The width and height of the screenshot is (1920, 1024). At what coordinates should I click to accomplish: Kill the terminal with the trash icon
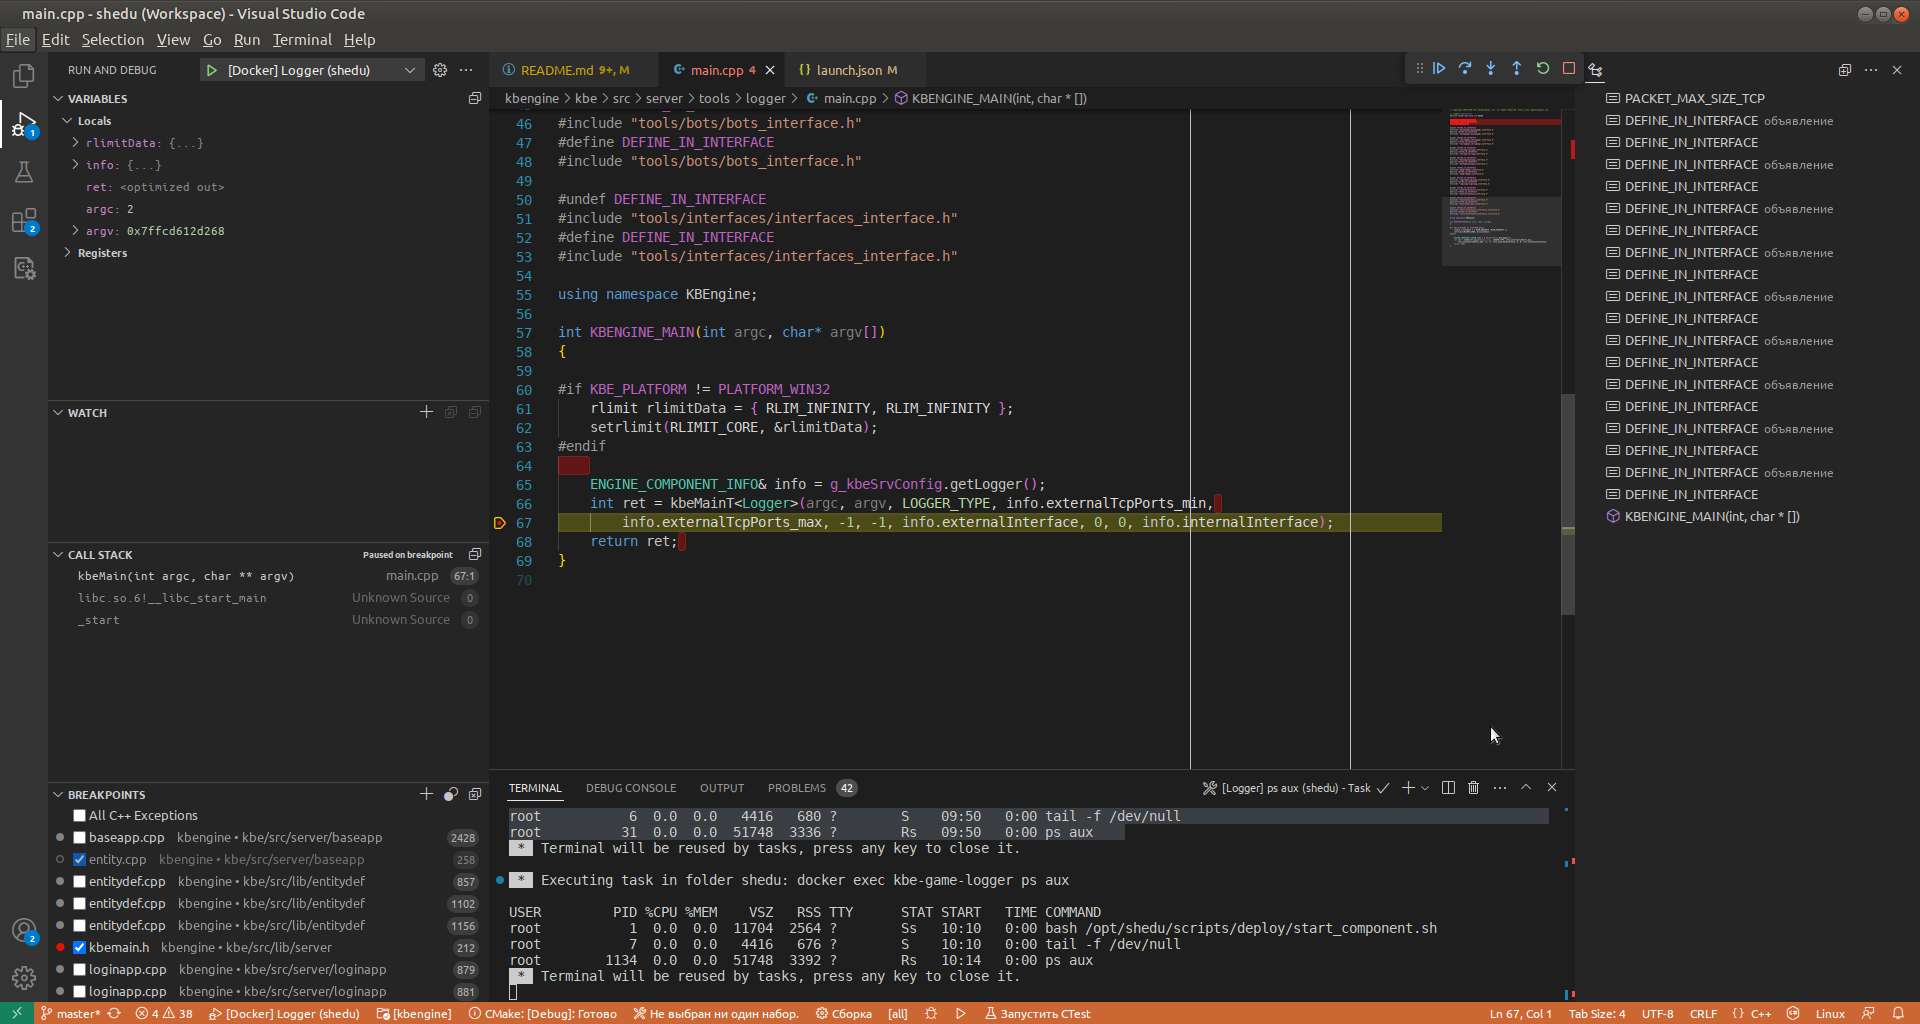coord(1473,788)
